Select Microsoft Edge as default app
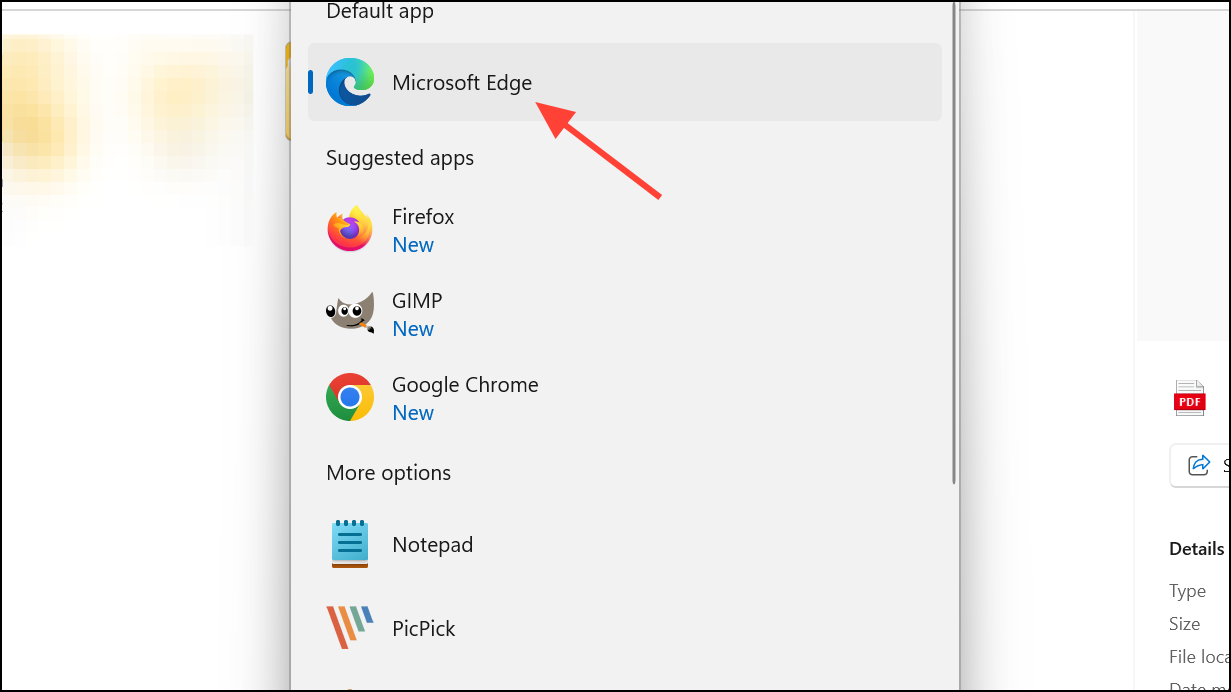1231x692 pixels. 625,82
